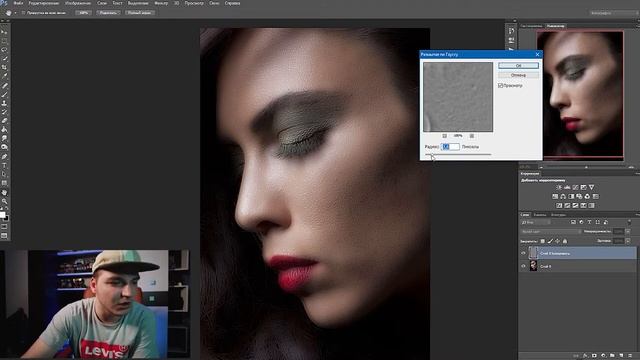
Task: Click the bottom layer's thumbnail
Action: pos(533,266)
